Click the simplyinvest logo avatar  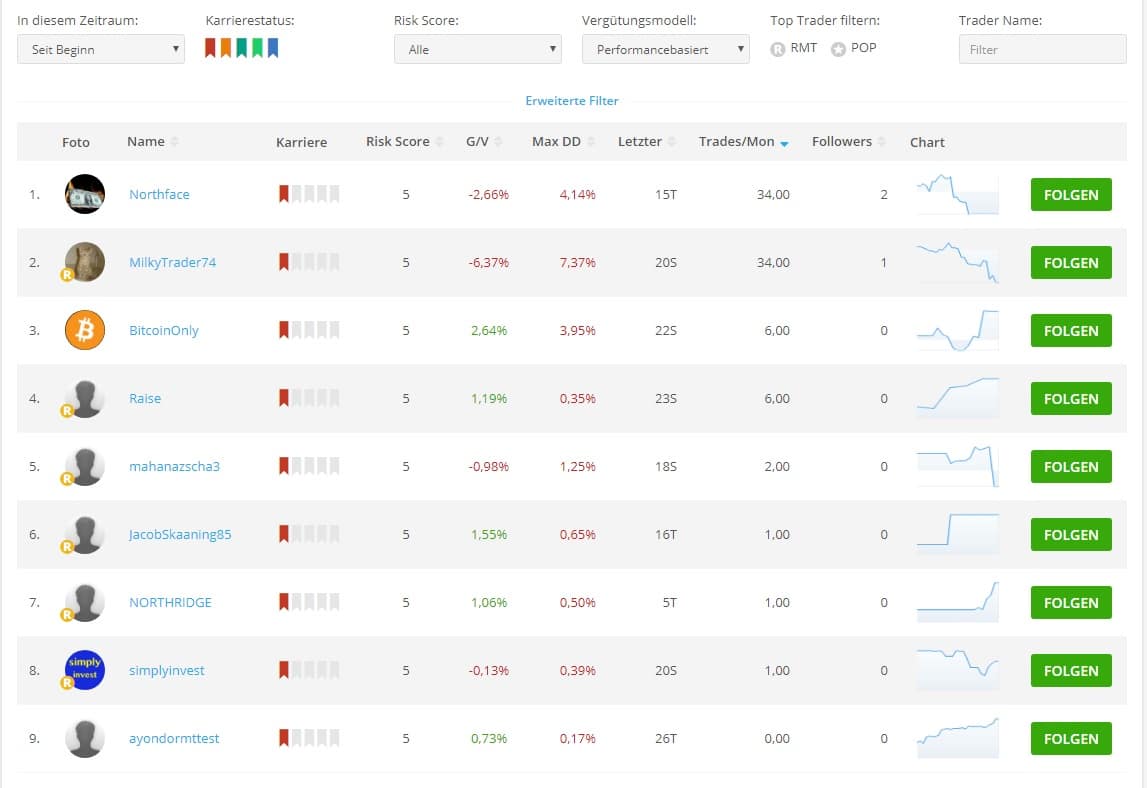85,670
